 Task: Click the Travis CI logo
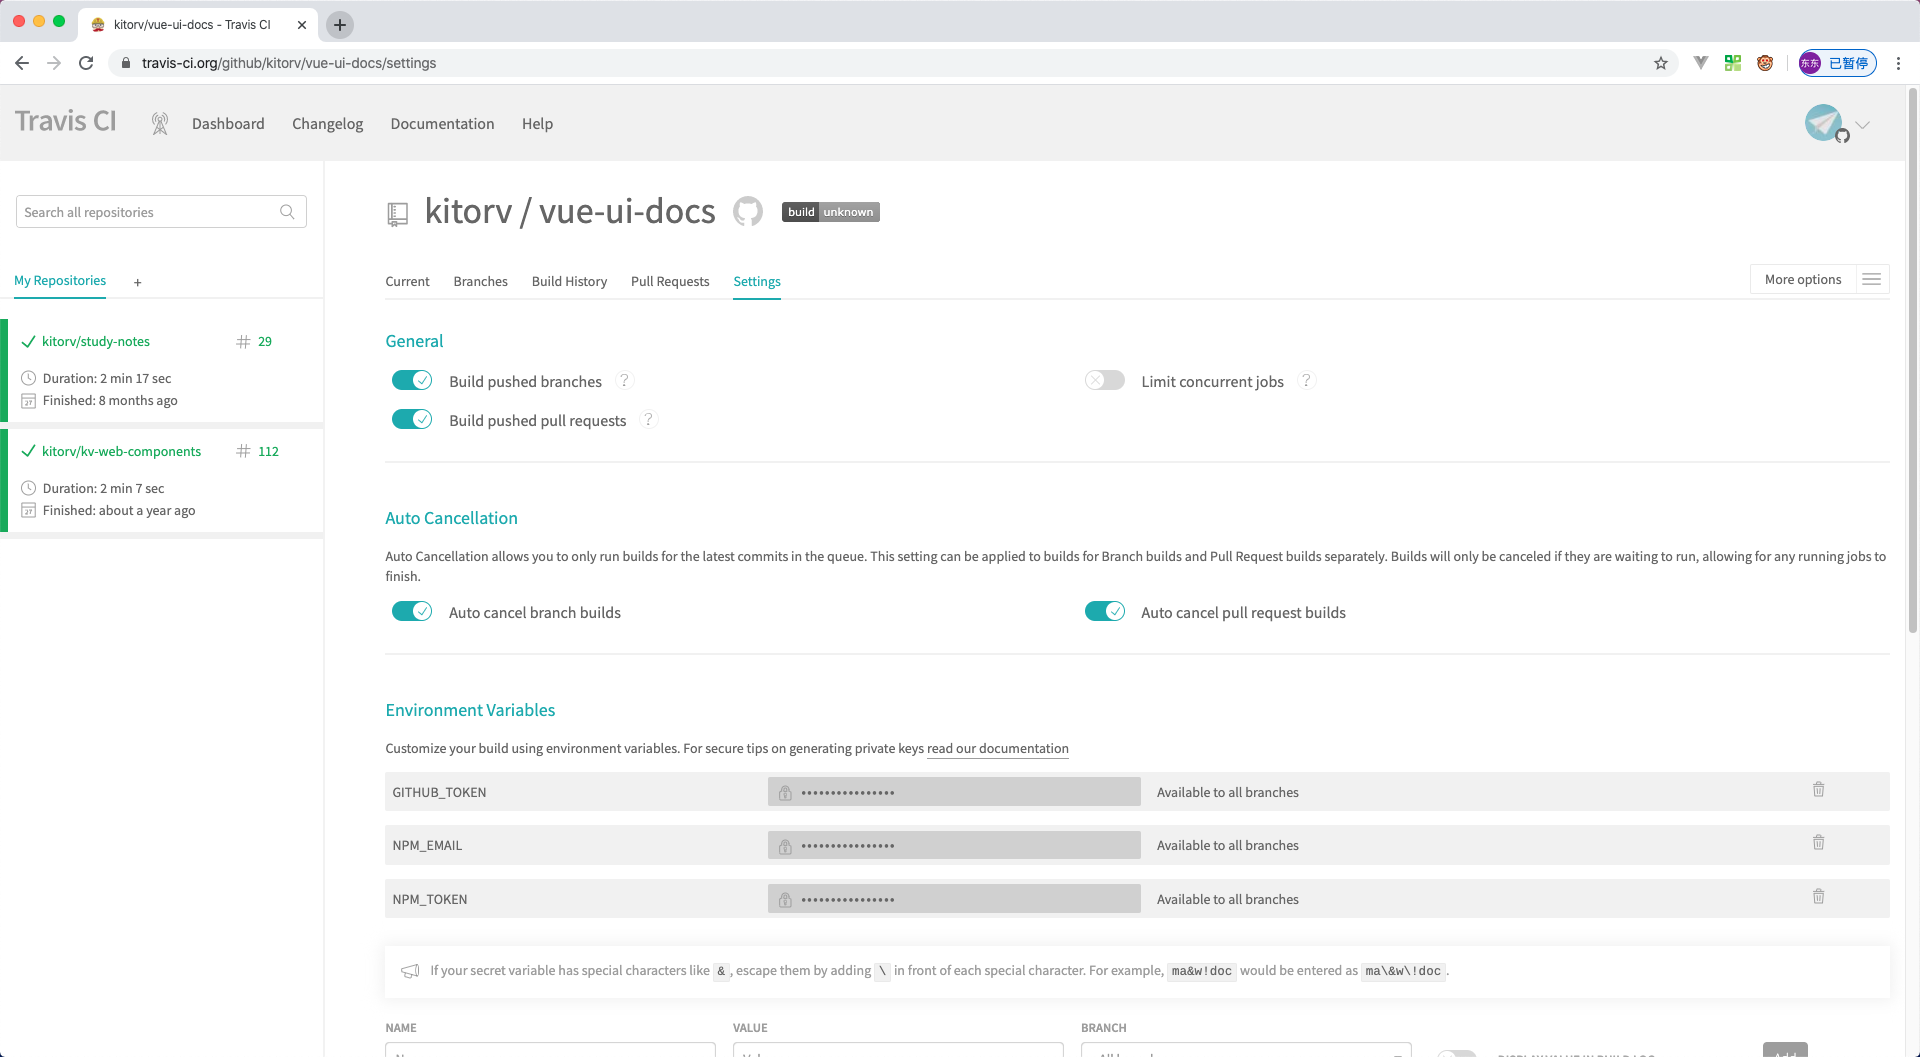pos(66,122)
